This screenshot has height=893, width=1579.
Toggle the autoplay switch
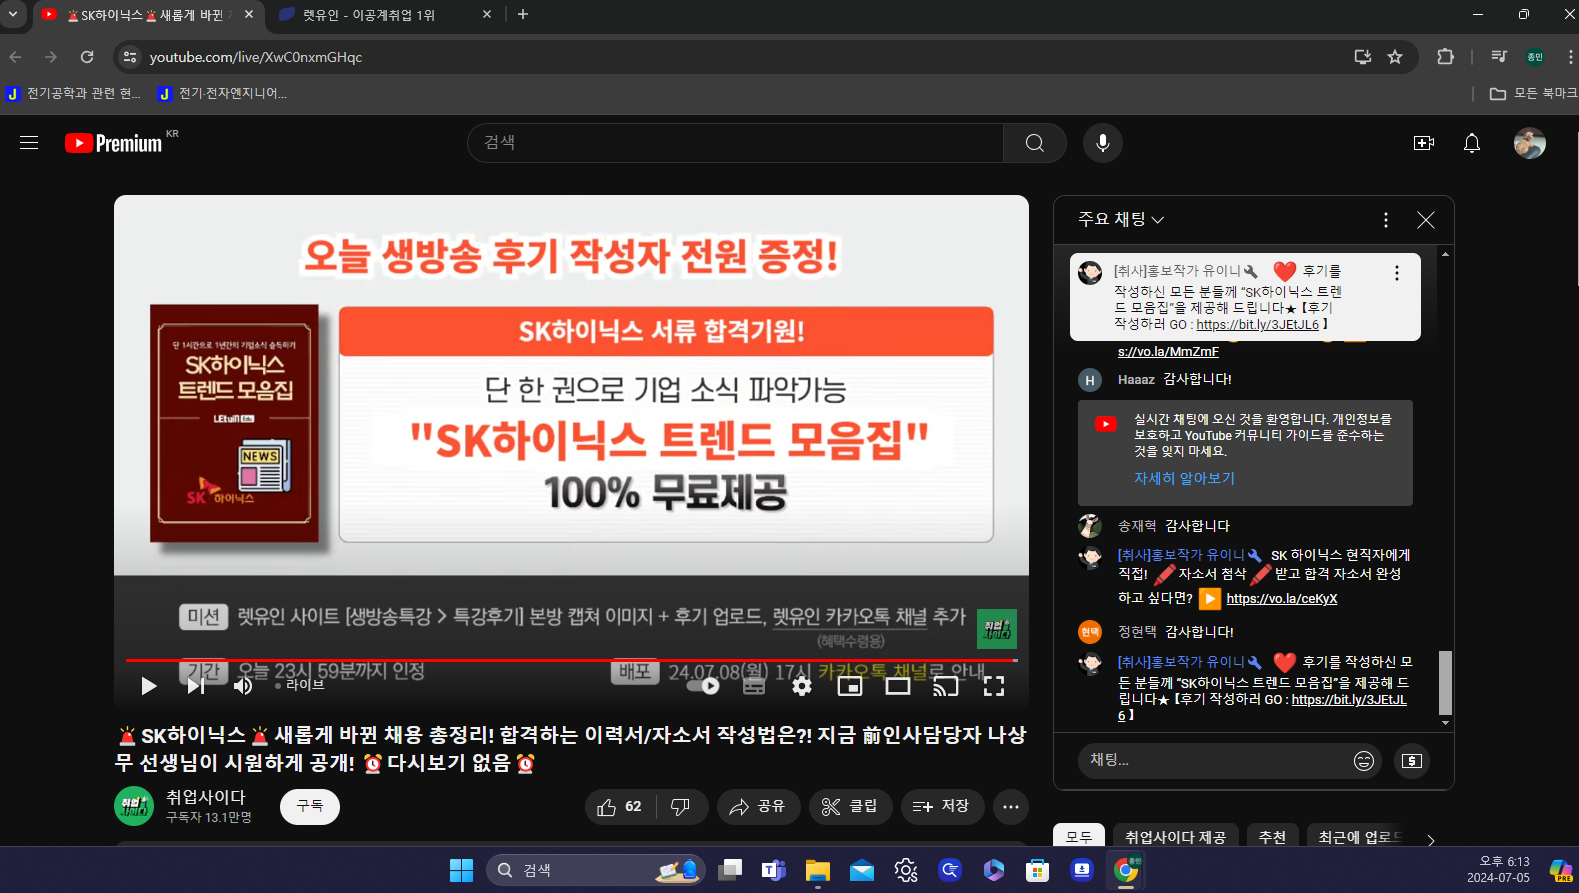(x=706, y=686)
